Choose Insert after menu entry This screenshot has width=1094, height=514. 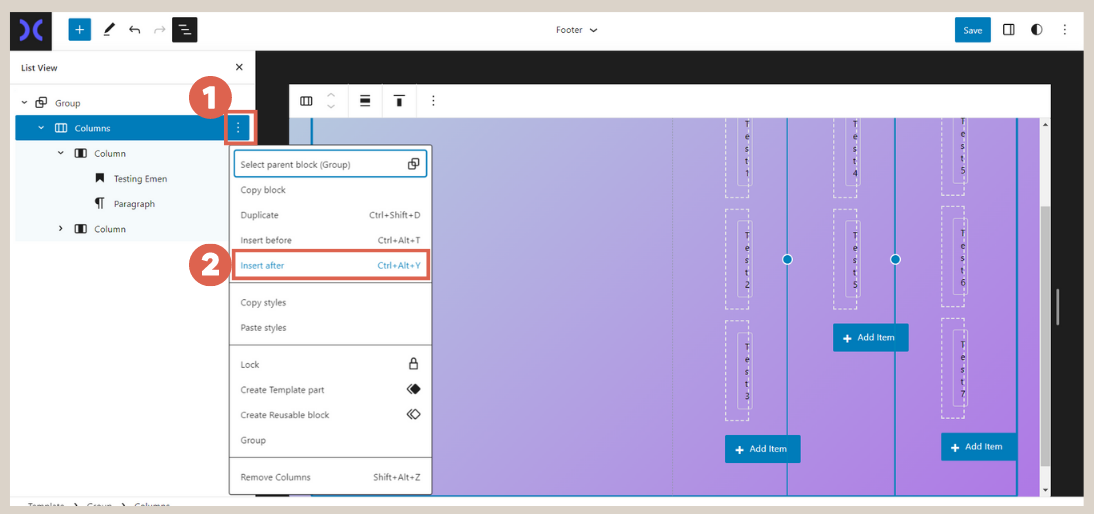point(330,266)
